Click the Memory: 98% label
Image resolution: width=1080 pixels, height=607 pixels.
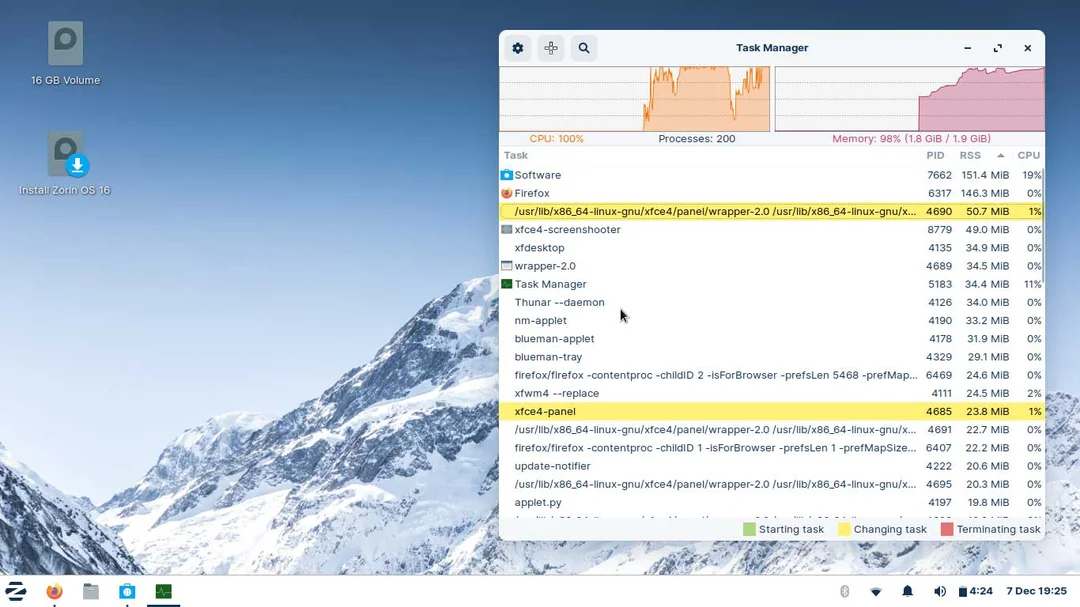coord(911,138)
